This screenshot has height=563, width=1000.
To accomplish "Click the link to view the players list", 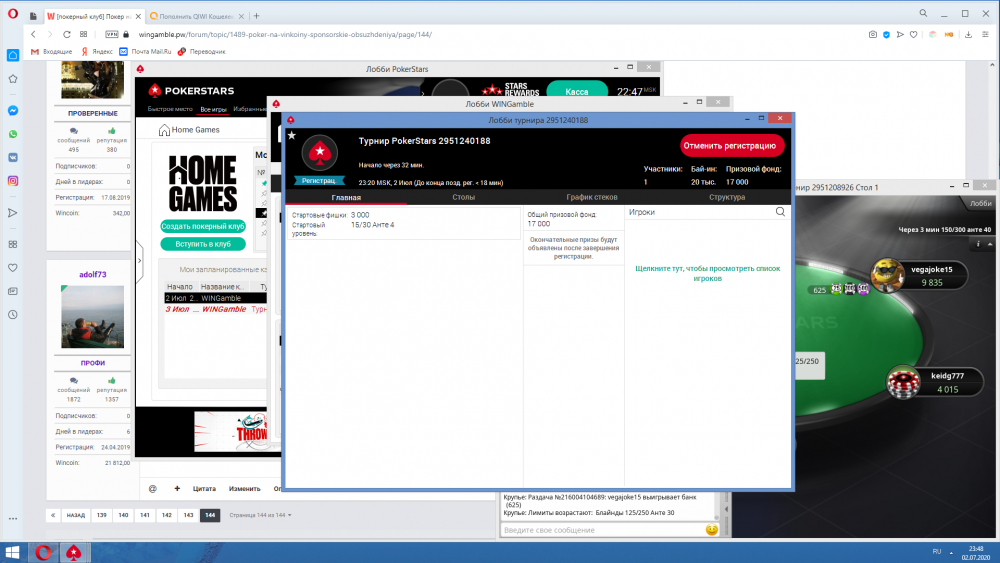I will tap(707, 273).
